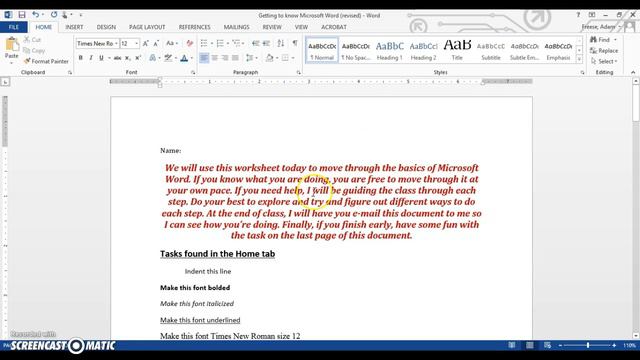The width and height of the screenshot is (640, 360).
Task: Click the tab selector box left of the ruler
Action: click(5, 82)
